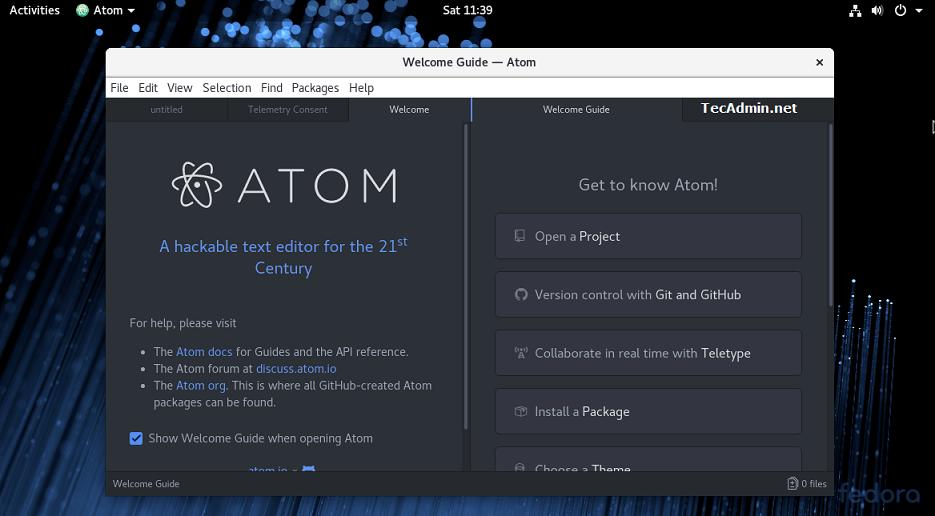
Task: Click the For help, please visit text
Action: [183, 323]
